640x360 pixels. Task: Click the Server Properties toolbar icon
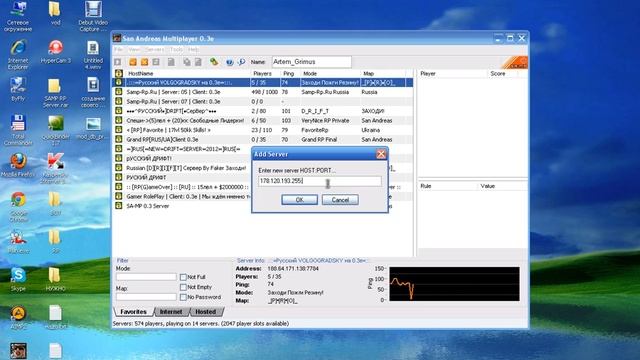pos(198,62)
